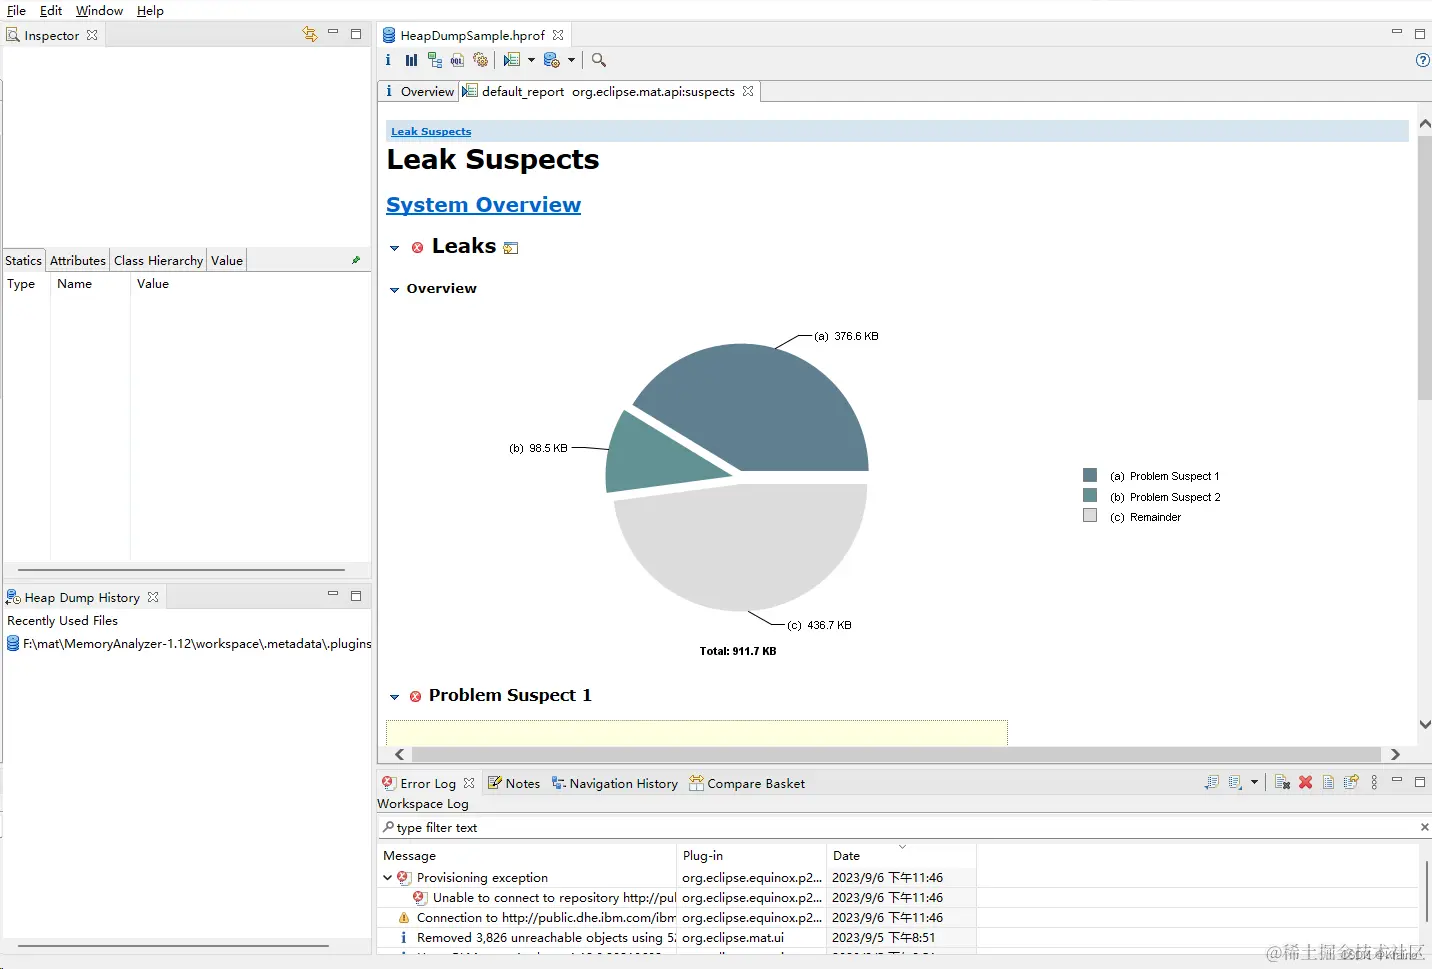Switch to the Notes tab
This screenshot has height=969, width=1432.
pos(513,783)
